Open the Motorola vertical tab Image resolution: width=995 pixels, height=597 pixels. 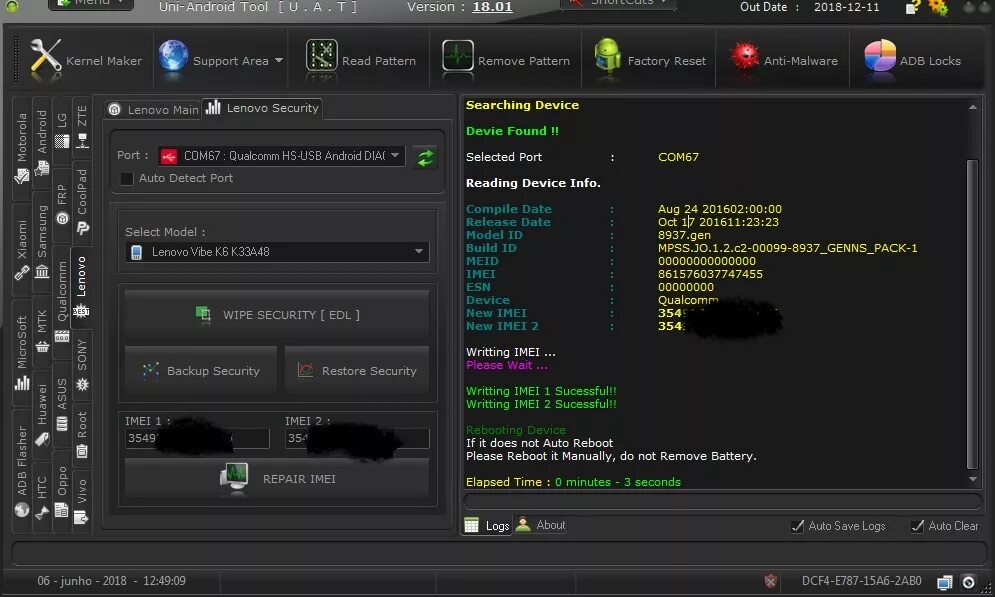click(22, 148)
